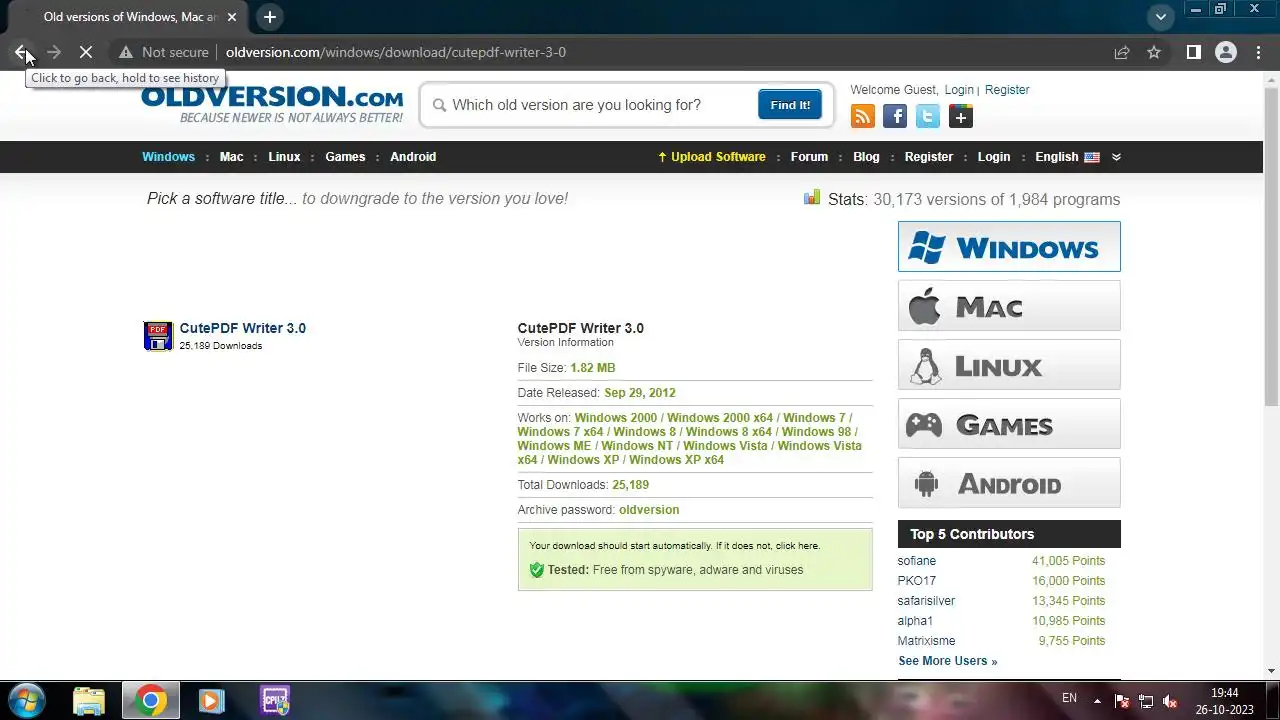Click the Login link near Welcome Guest
The image size is (1280, 720).
pyautogui.click(x=959, y=90)
